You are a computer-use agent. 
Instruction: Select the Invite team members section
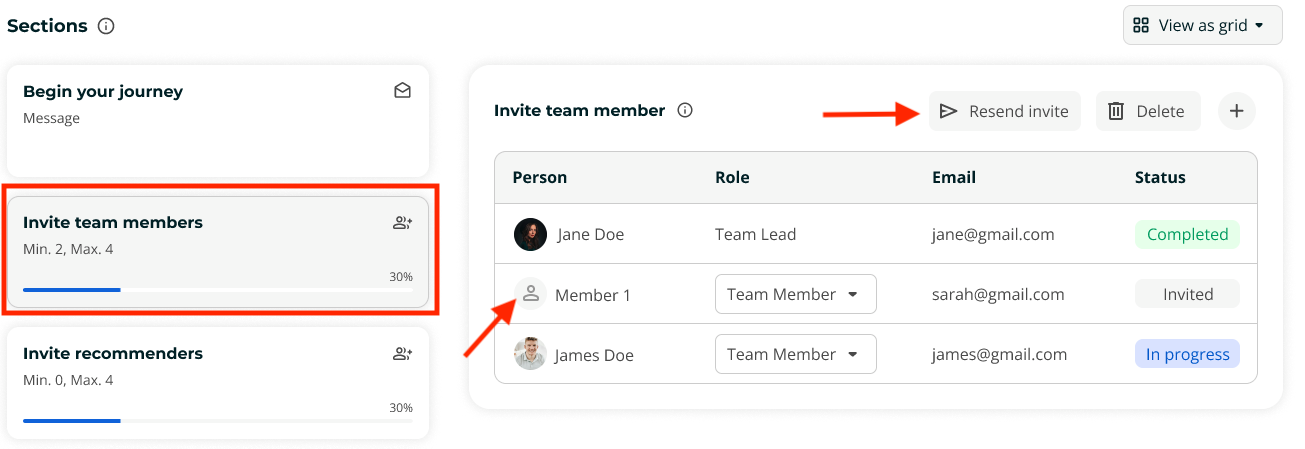(218, 252)
